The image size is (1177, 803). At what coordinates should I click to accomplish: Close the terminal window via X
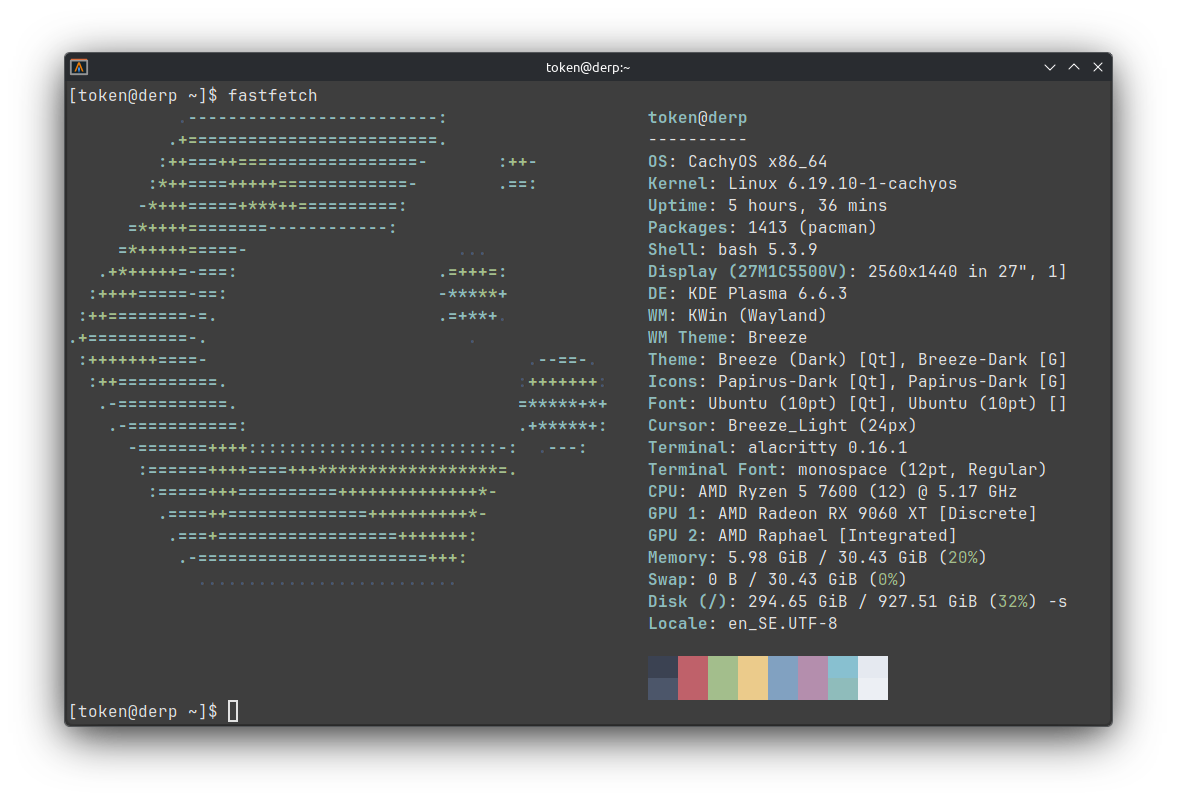pyautogui.click(x=1097, y=68)
